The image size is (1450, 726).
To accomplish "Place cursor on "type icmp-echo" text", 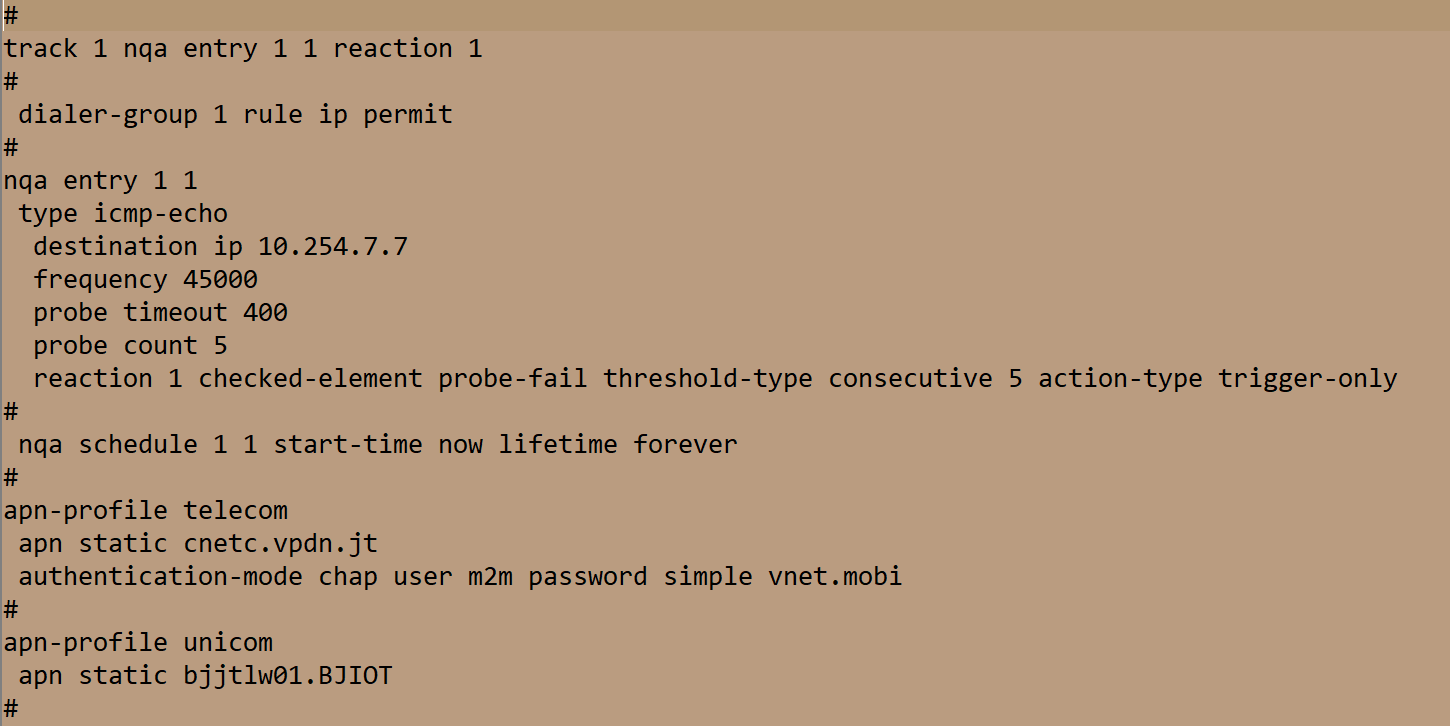I will [x=123, y=214].
